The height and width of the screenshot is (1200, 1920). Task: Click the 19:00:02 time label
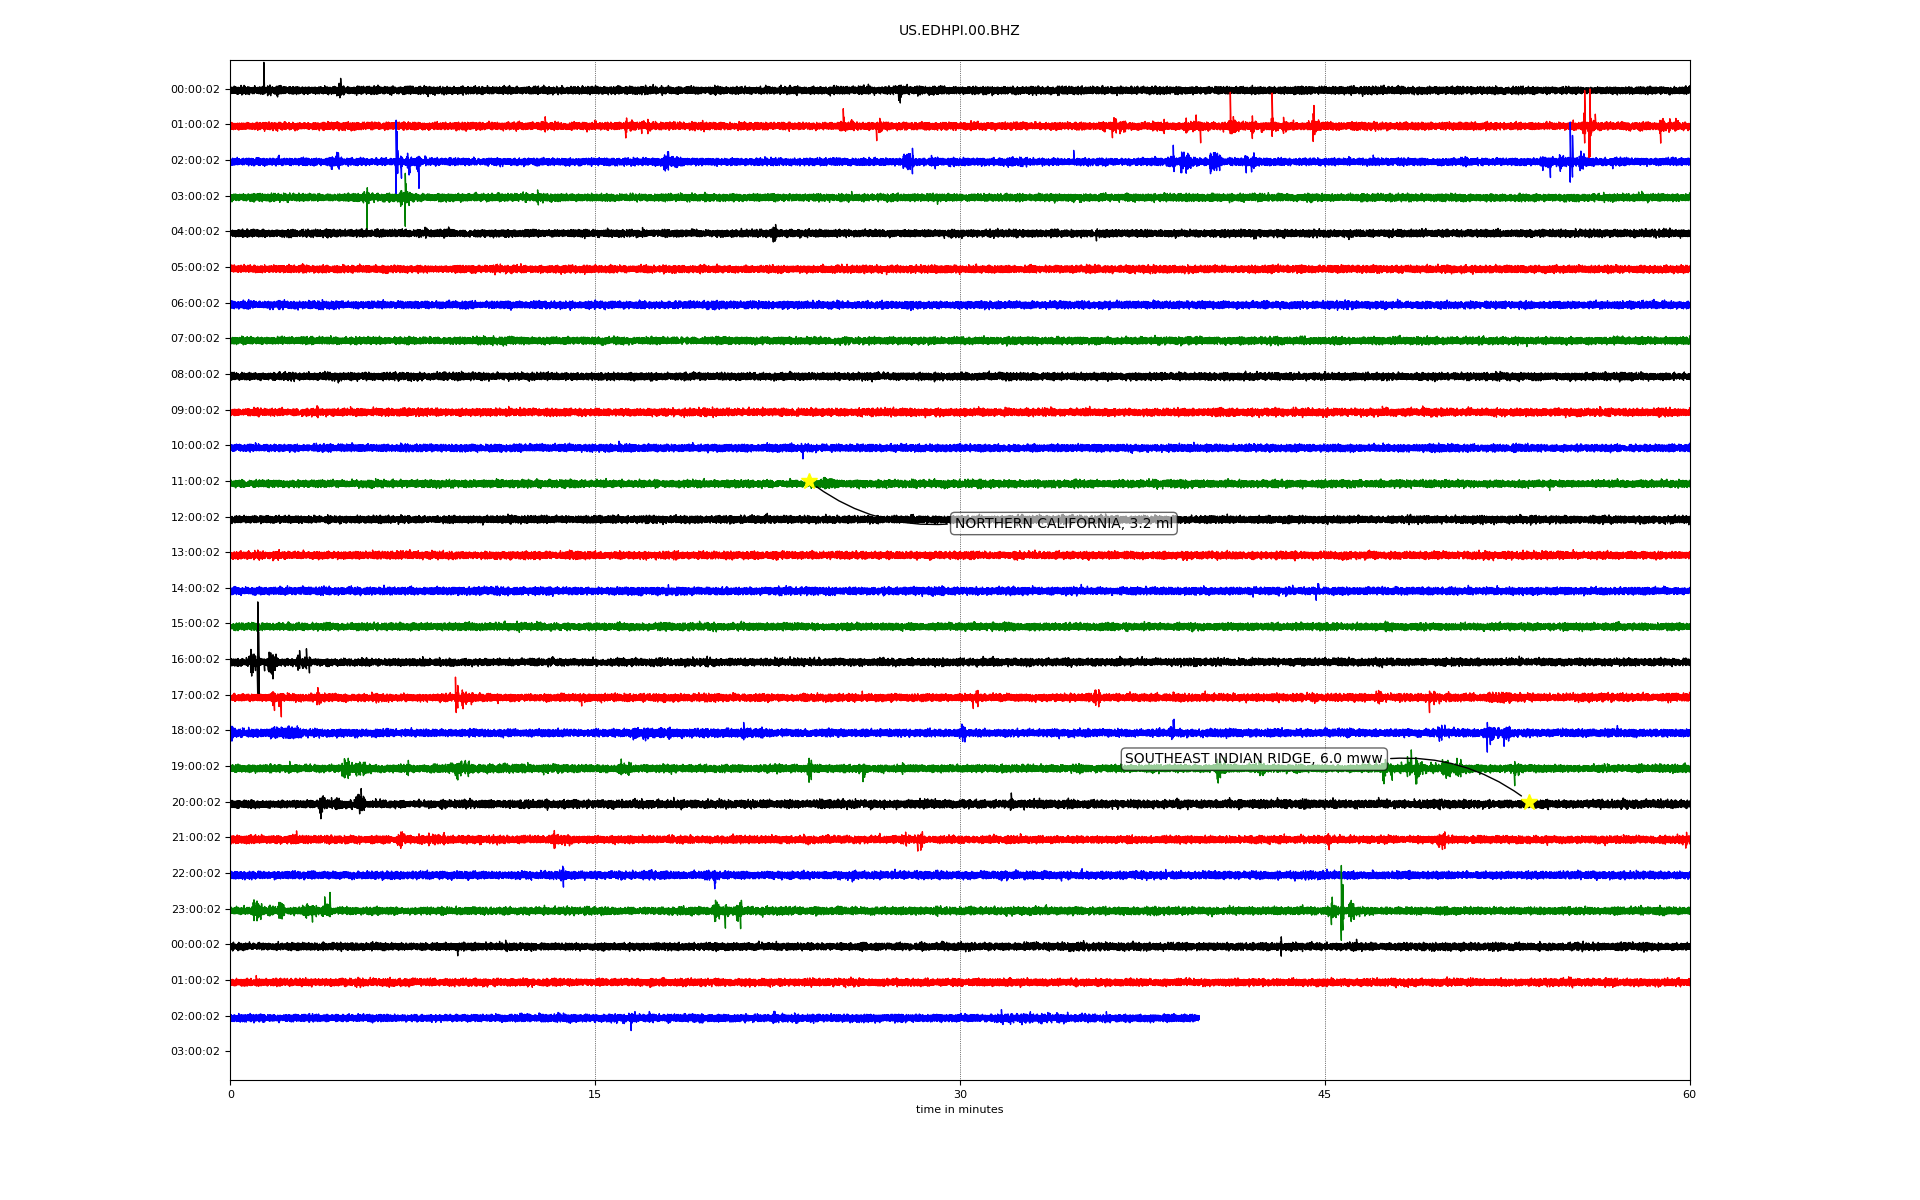click(195, 767)
